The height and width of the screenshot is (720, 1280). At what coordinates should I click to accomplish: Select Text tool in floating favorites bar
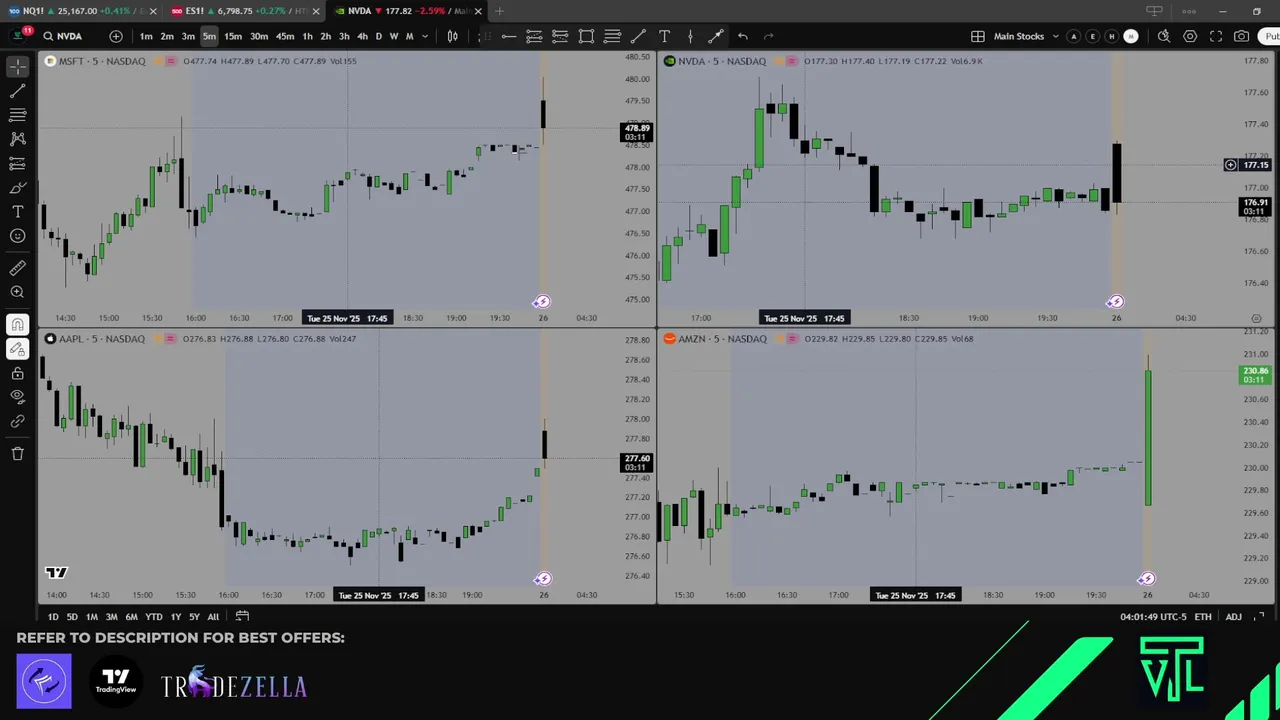click(x=664, y=36)
